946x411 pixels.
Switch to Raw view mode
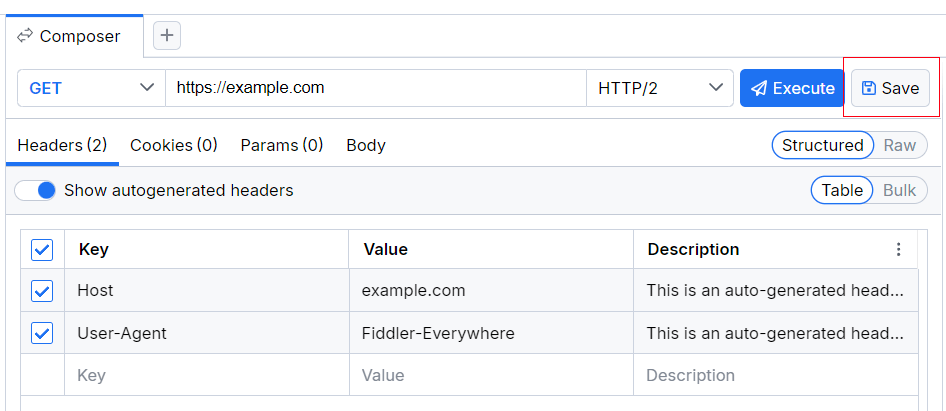900,145
